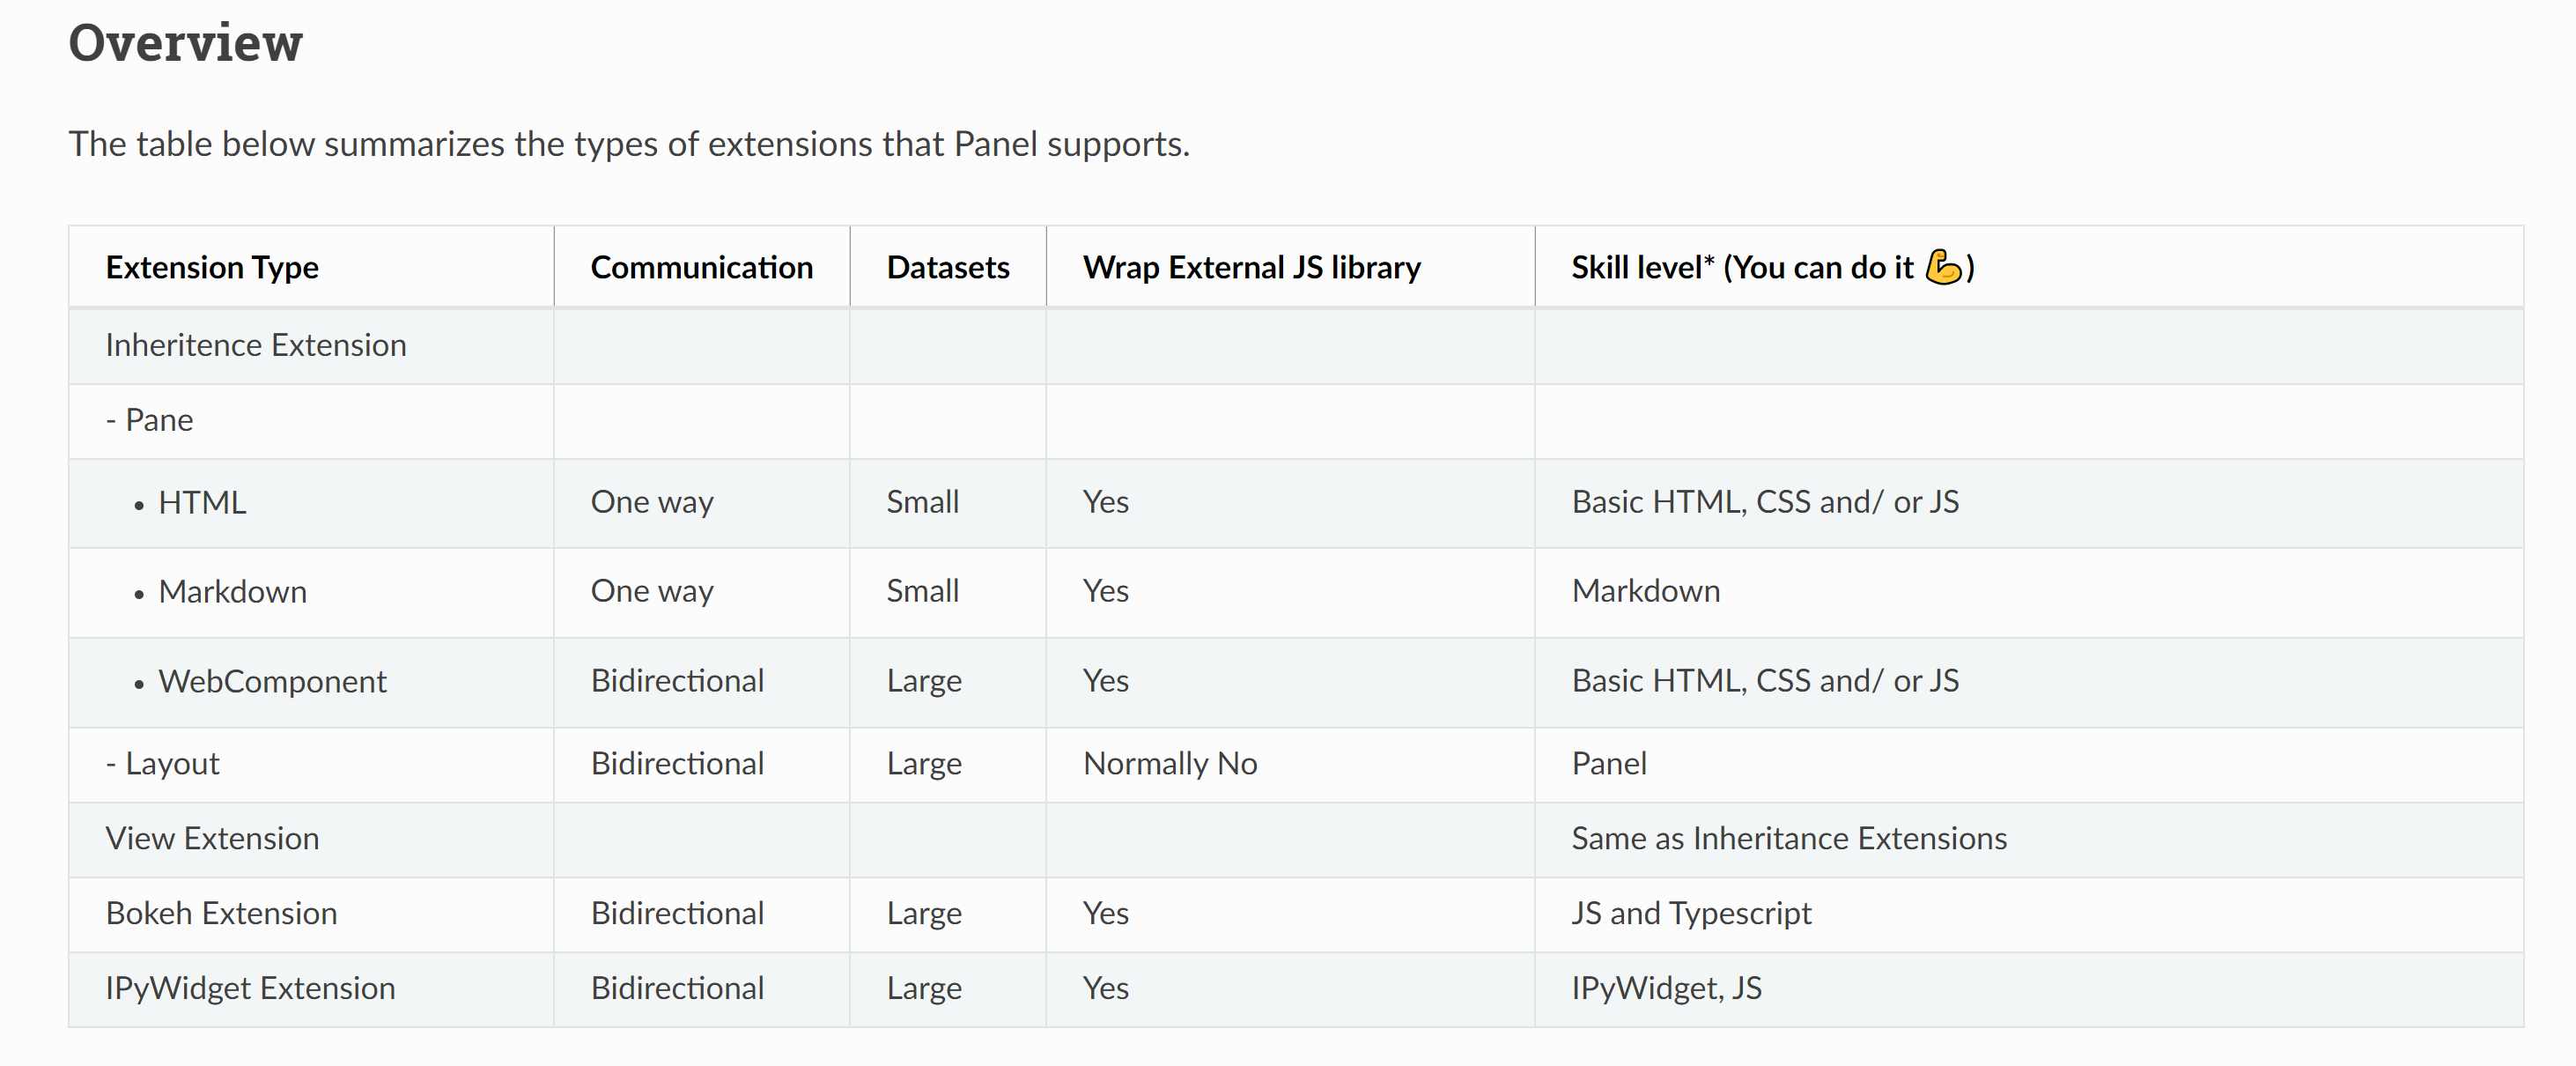Click the IPyWidget, JS skill cell
The width and height of the screenshot is (2576, 1066).
click(x=1666, y=988)
